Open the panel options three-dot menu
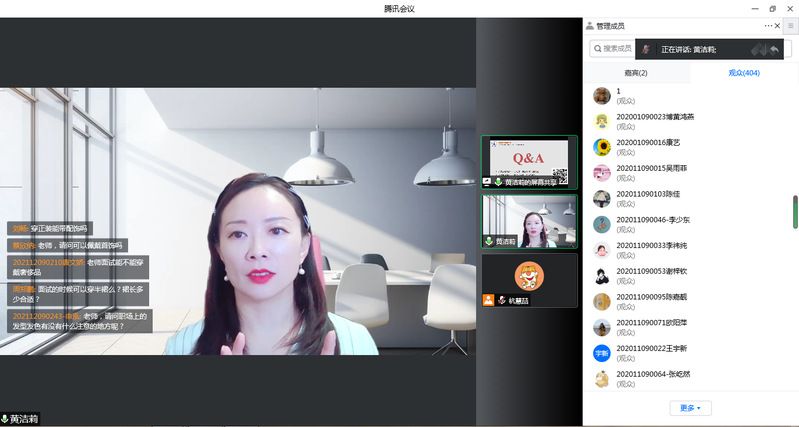This screenshot has width=799, height=427. pos(768,25)
